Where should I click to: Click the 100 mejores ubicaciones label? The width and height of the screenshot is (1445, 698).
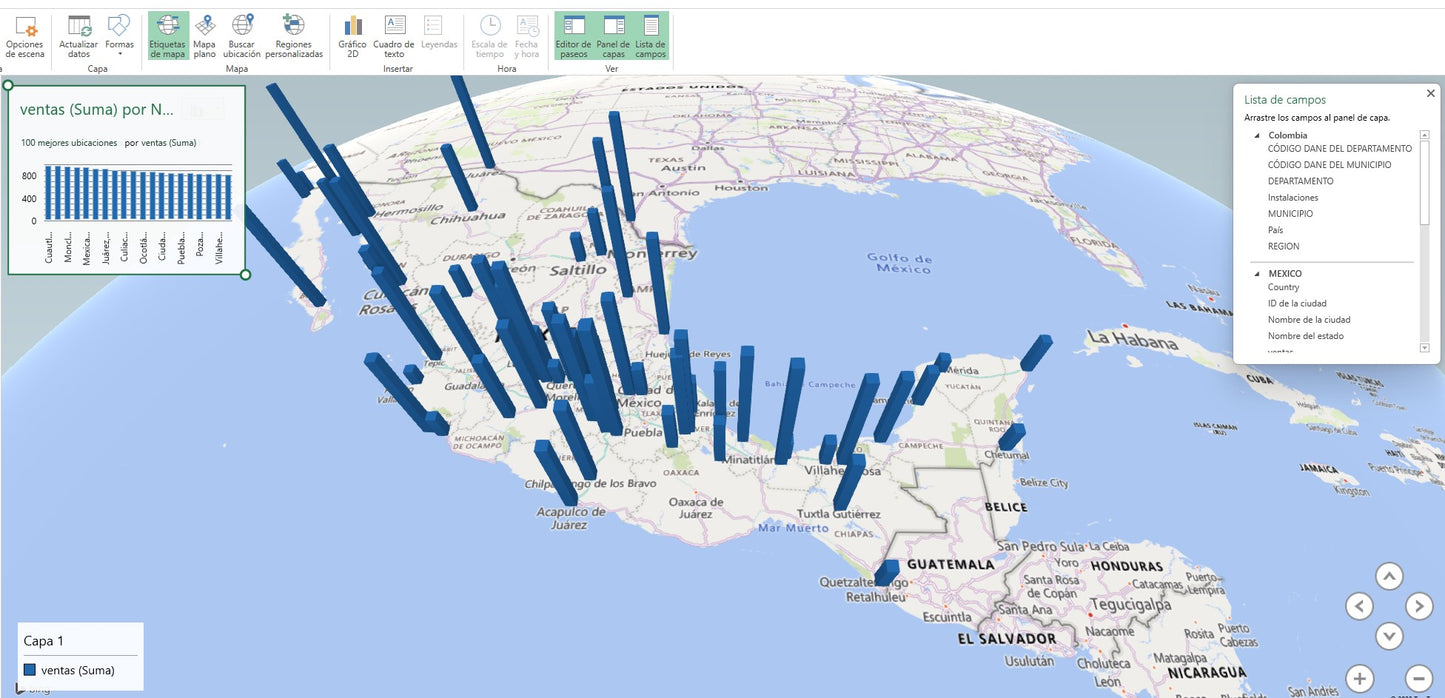(69, 143)
